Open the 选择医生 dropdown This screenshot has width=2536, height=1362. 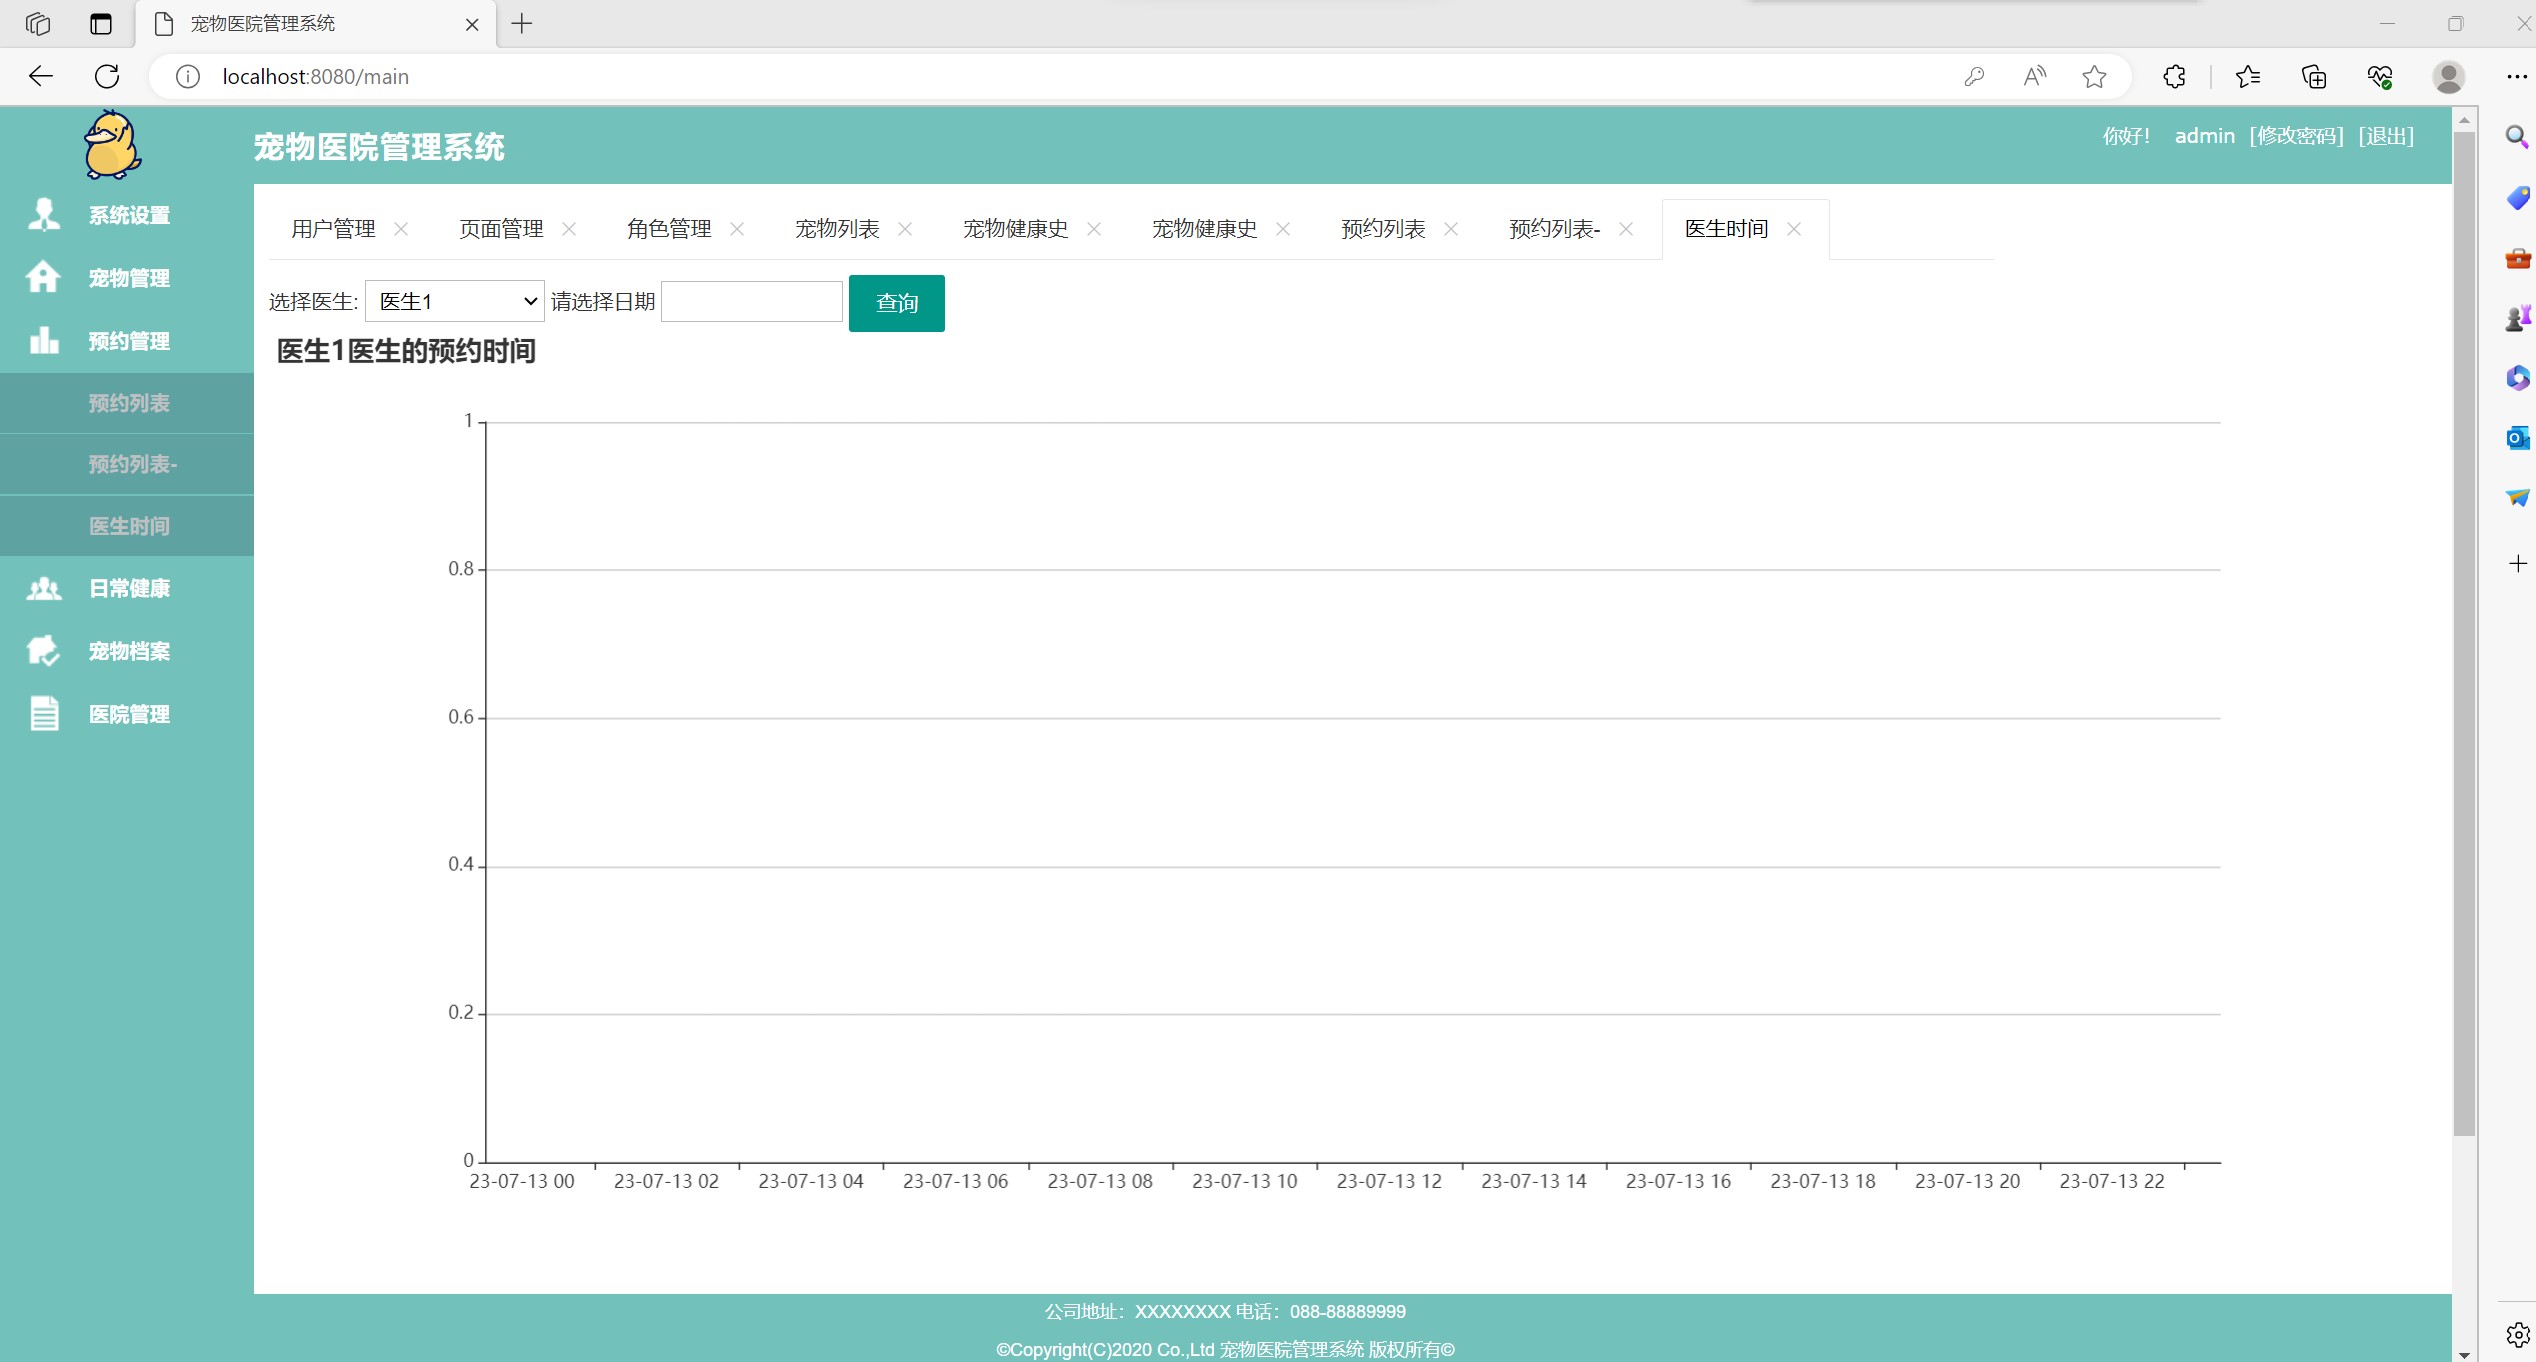click(x=455, y=301)
